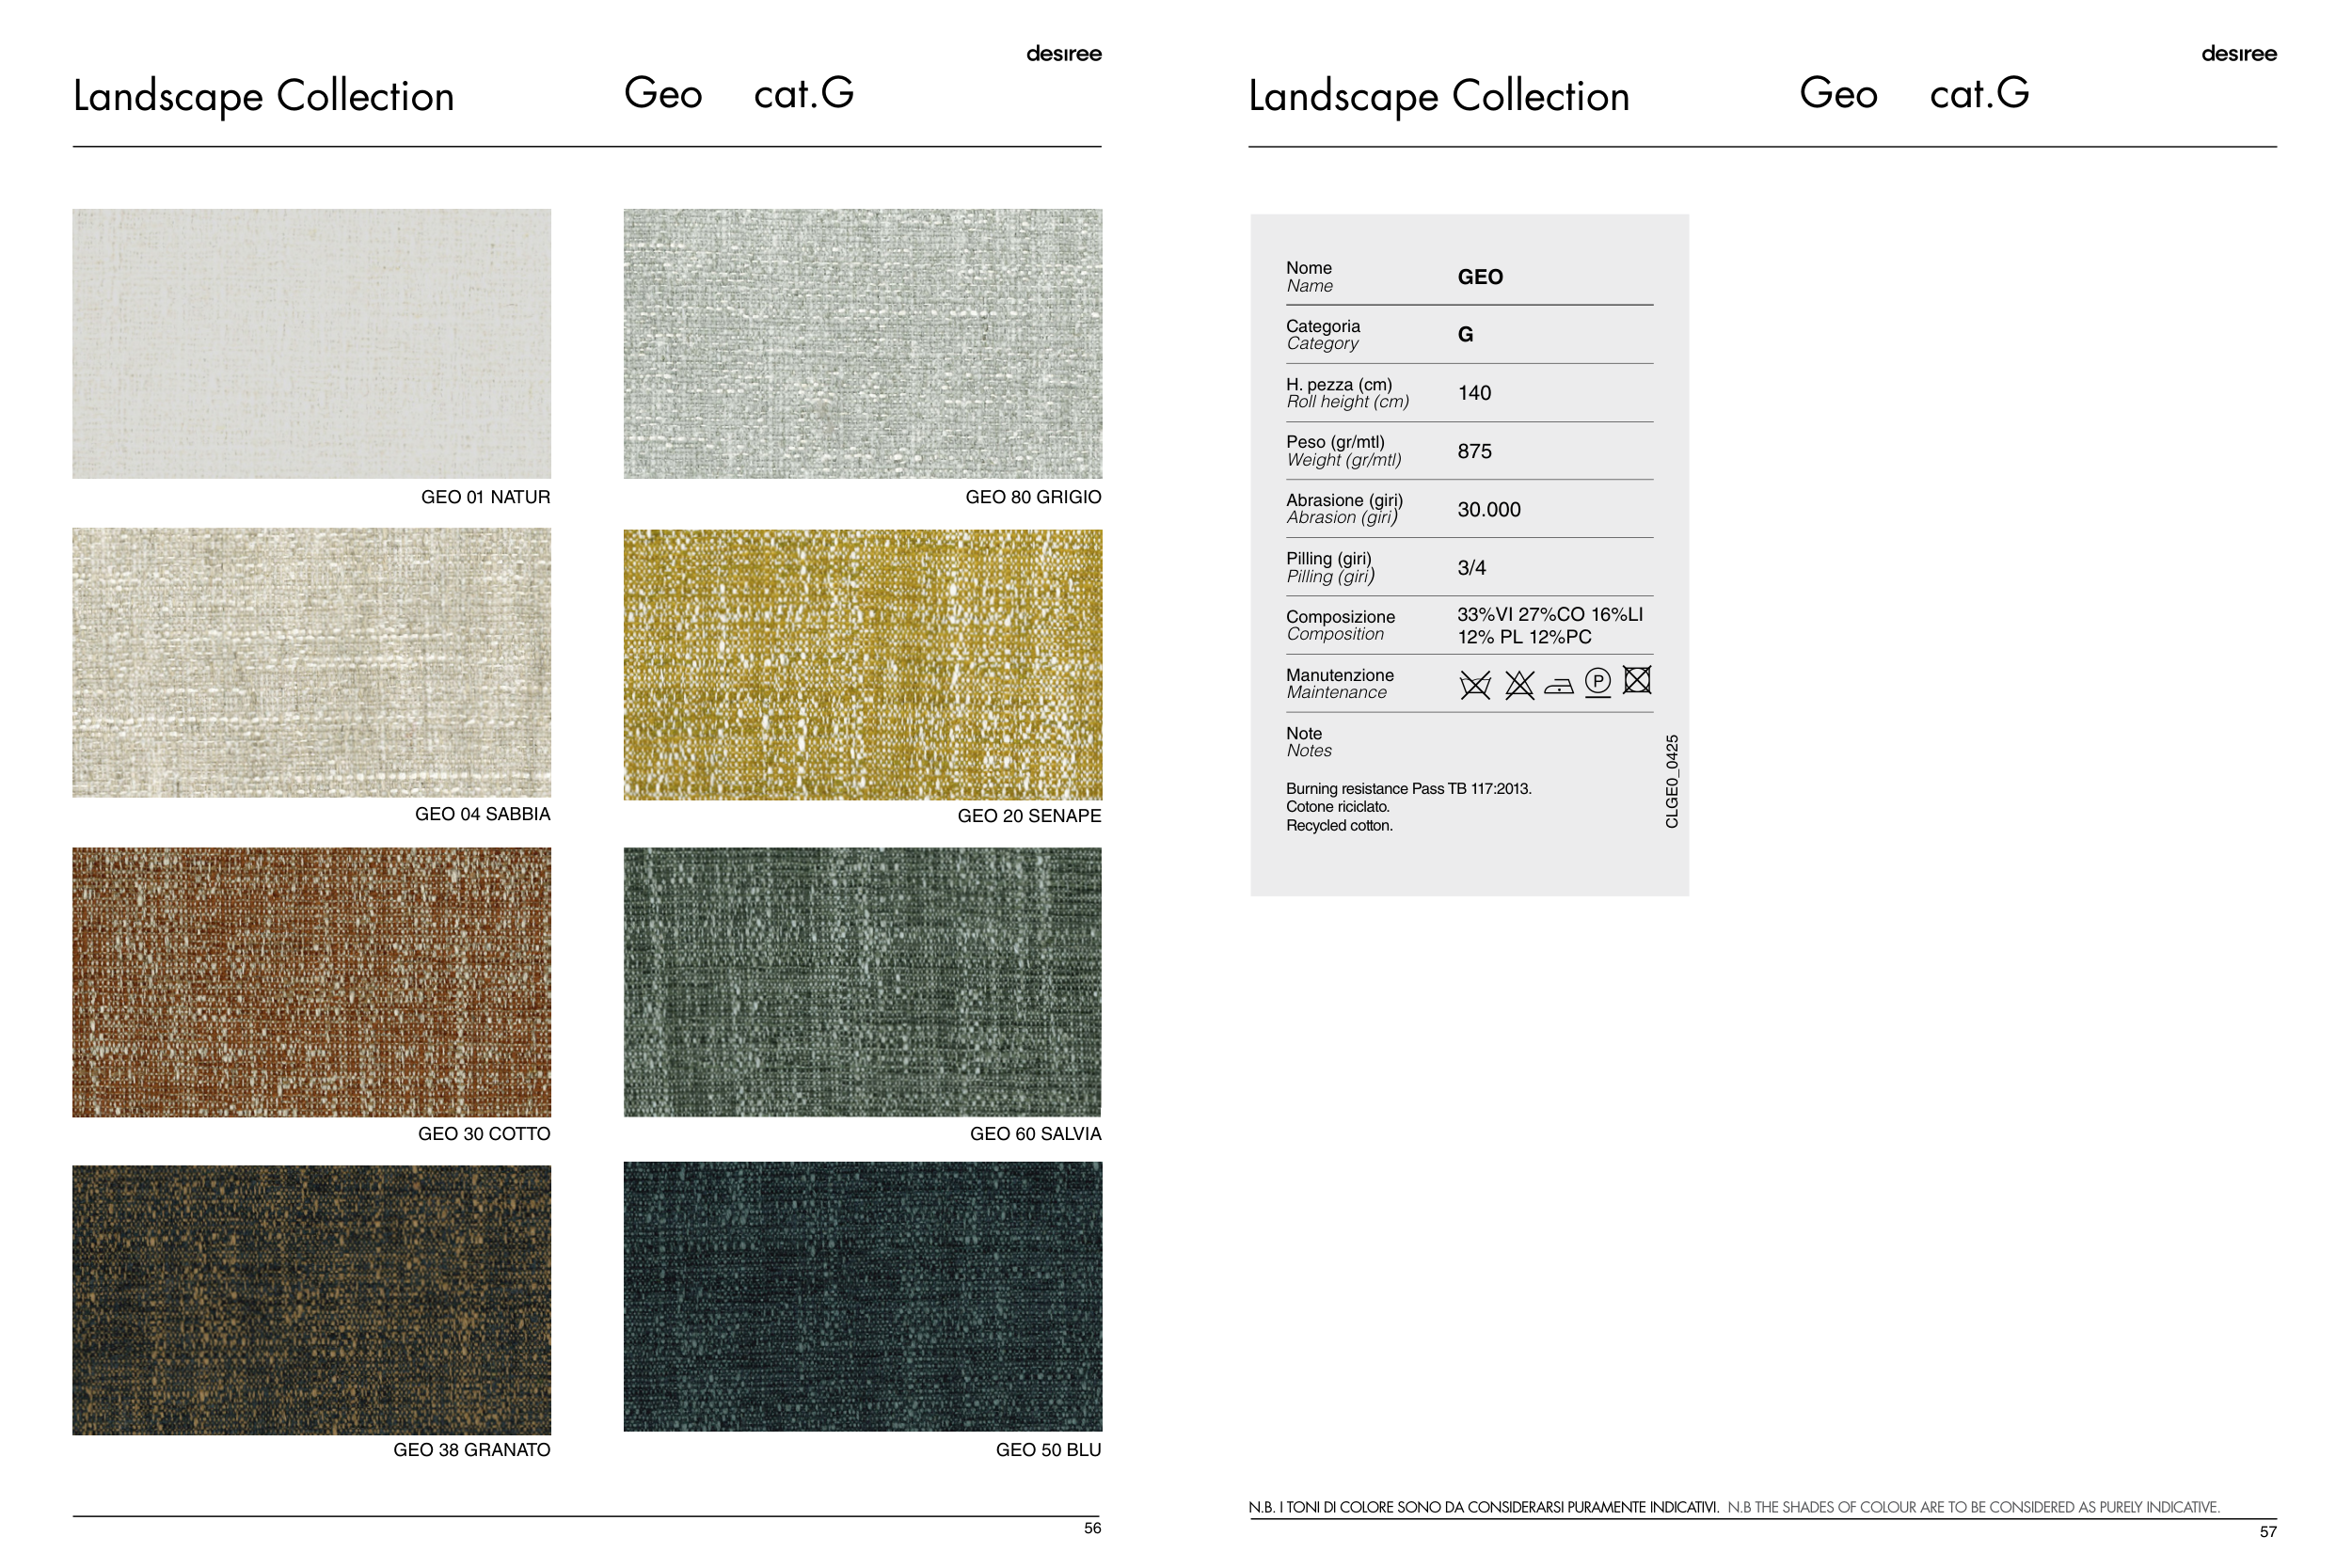
Task: Click the vertical CLGEO_0425 code
Action: point(1672,781)
